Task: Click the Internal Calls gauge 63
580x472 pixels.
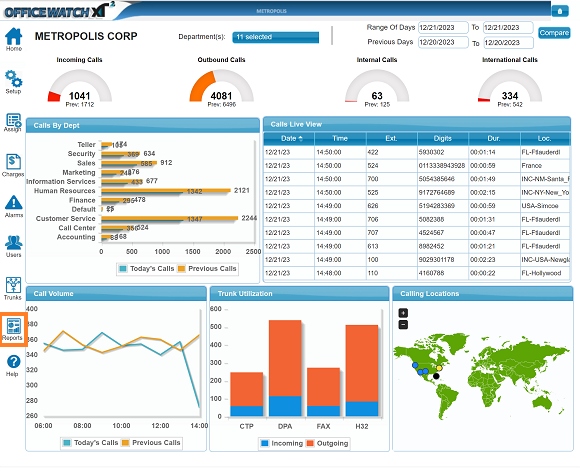Action: tap(377, 87)
